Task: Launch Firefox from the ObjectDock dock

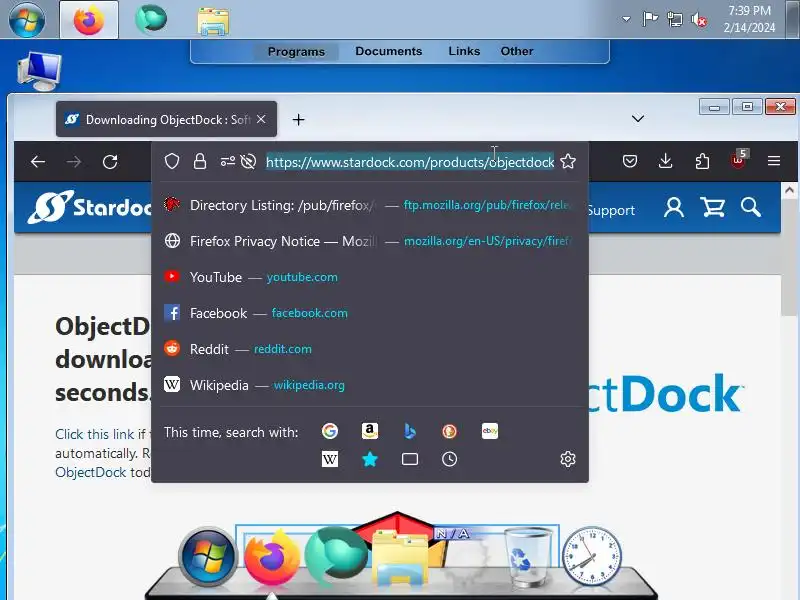Action: (271, 557)
